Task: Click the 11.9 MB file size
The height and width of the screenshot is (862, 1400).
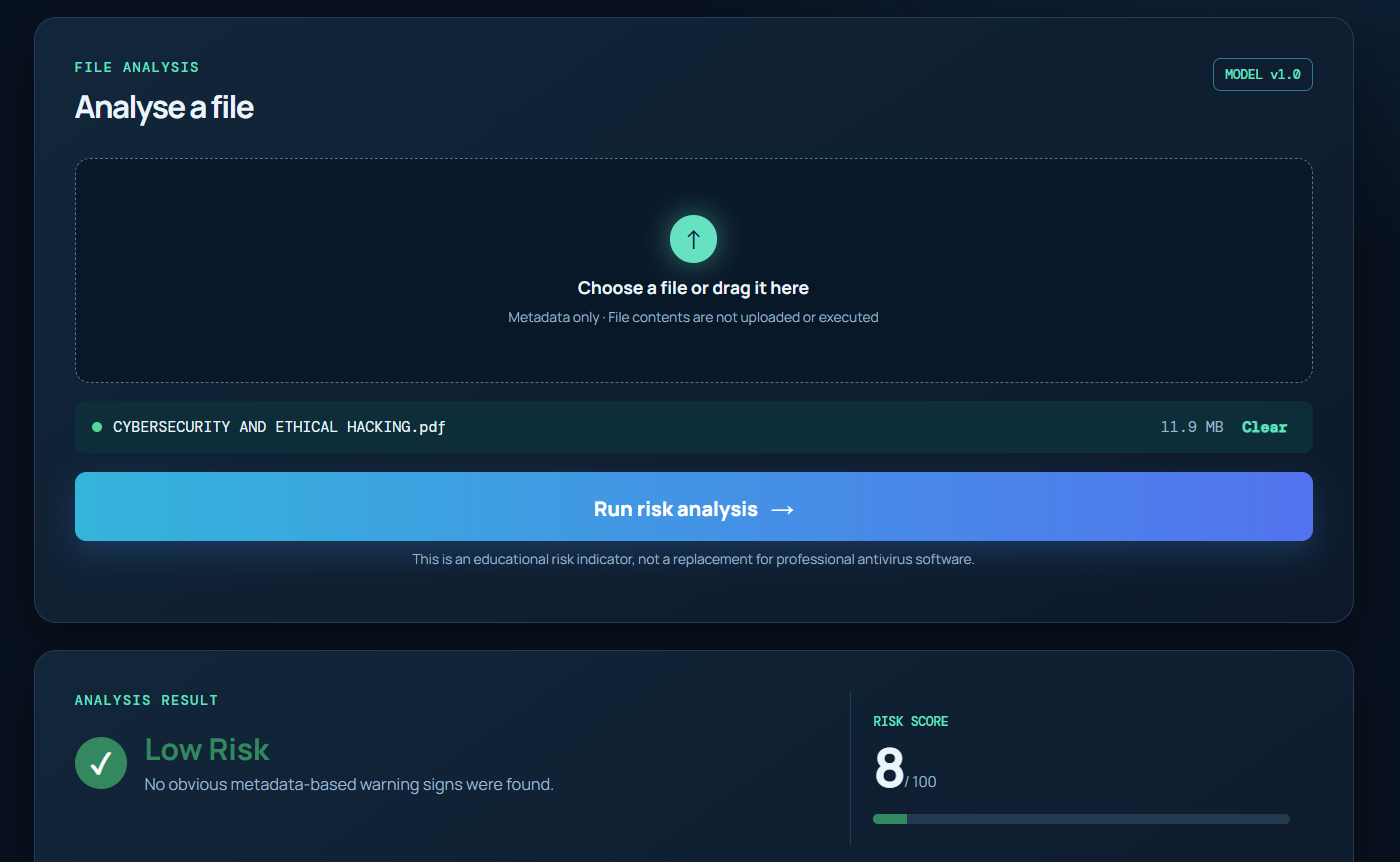Action: tap(1192, 427)
